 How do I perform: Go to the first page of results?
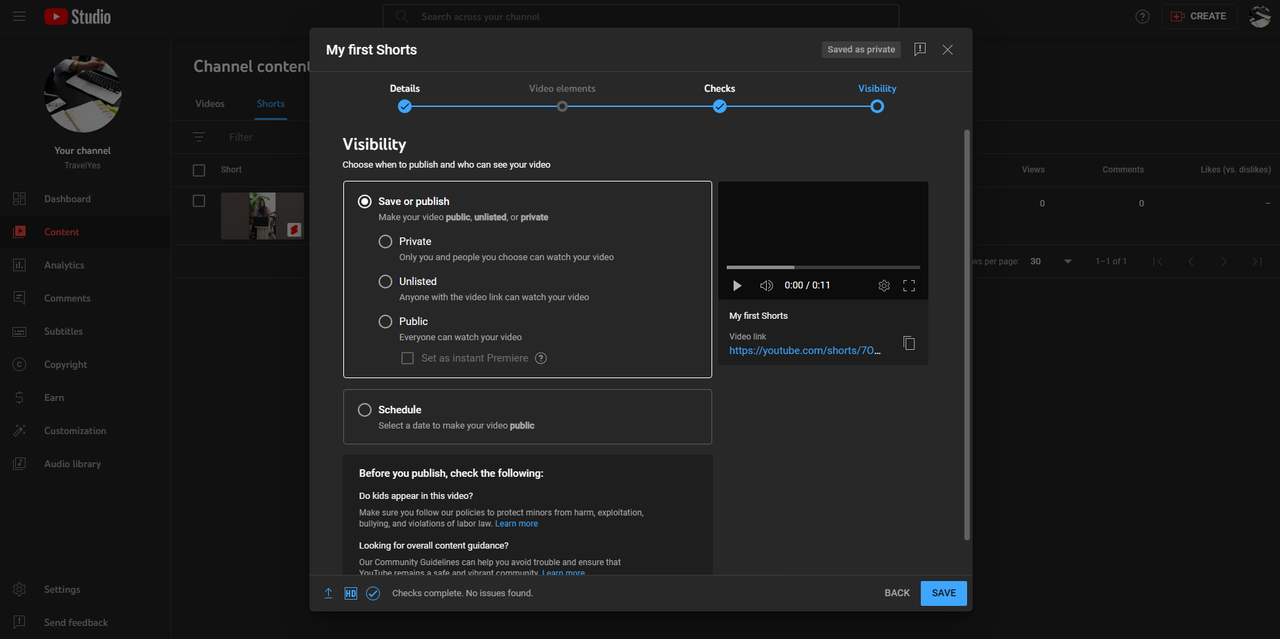pos(1157,261)
